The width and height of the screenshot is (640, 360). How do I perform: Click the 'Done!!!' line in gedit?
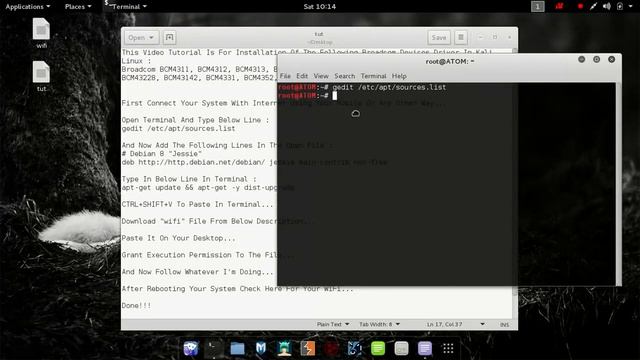pos(136,305)
